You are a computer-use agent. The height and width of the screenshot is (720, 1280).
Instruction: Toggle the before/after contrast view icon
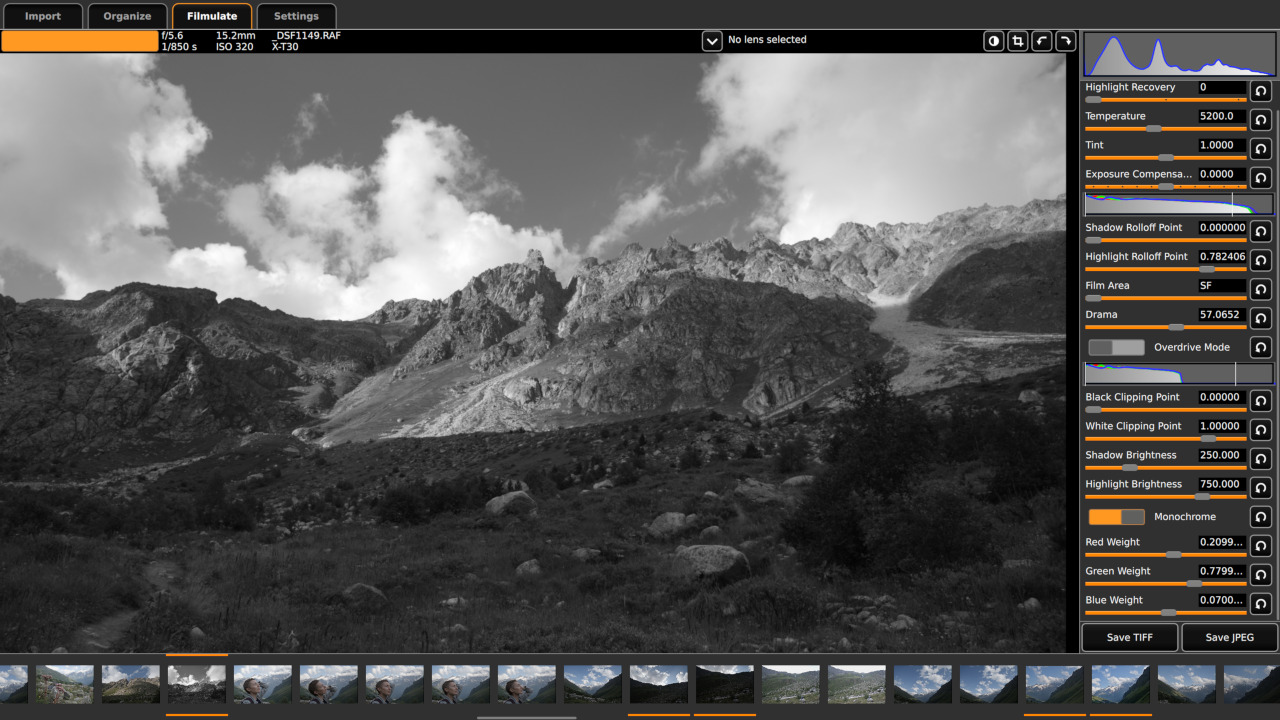994,41
